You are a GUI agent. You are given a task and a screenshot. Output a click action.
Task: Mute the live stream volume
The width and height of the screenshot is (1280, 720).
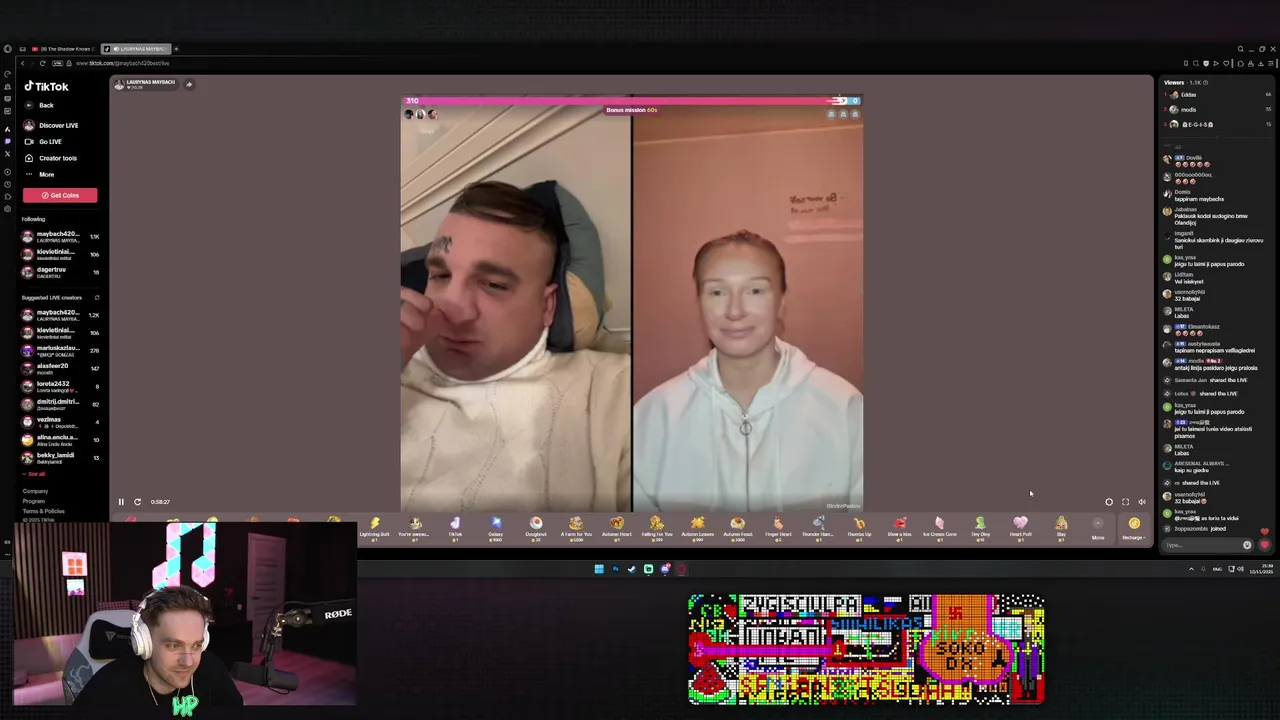pos(1142,502)
